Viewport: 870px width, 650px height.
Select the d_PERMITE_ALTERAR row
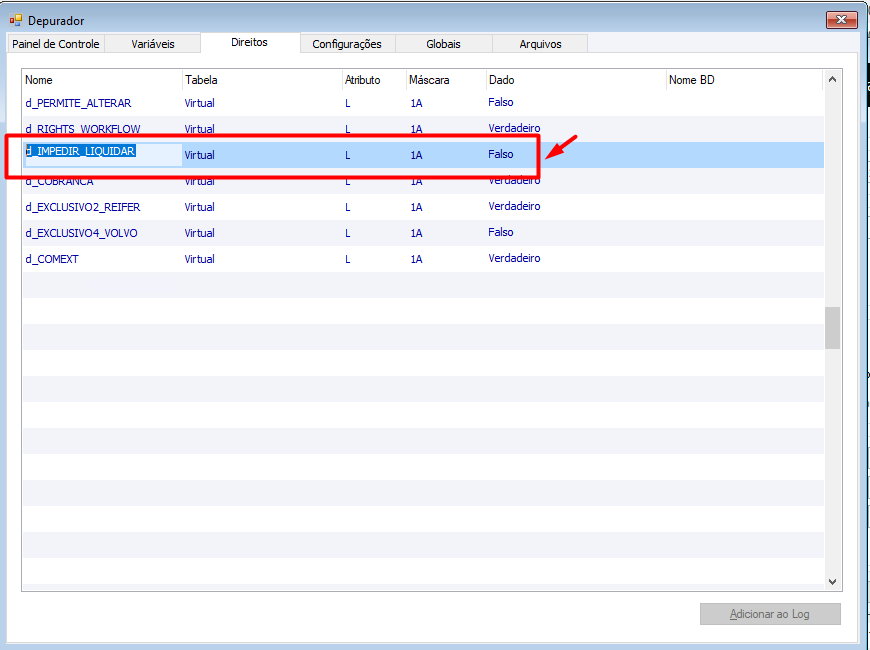click(423, 103)
